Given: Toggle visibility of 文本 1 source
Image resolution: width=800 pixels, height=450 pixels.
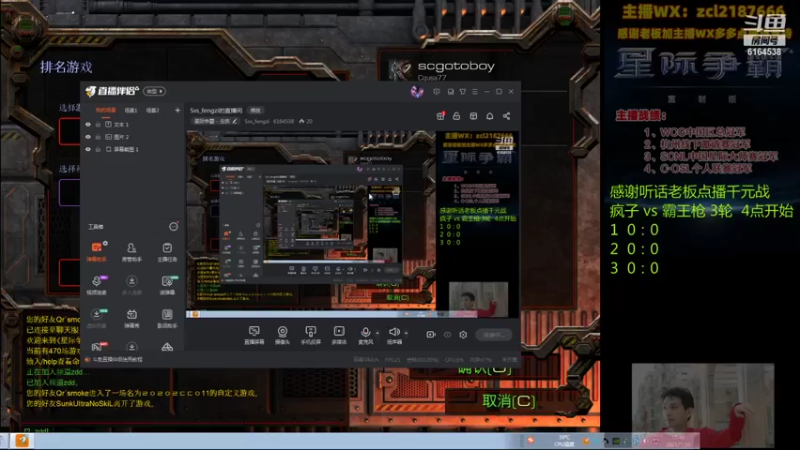Looking at the screenshot, I should [x=88, y=124].
